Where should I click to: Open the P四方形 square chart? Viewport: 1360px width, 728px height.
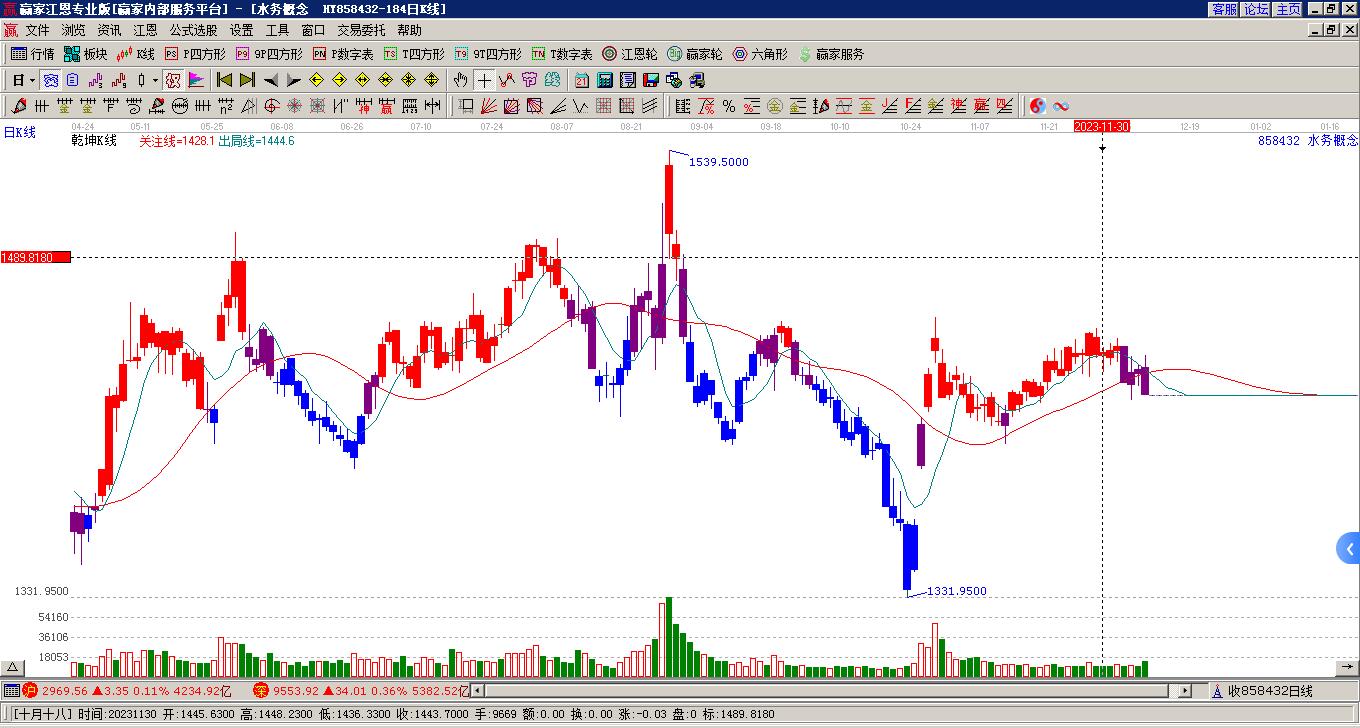pyautogui.click(x=195, y=54)
